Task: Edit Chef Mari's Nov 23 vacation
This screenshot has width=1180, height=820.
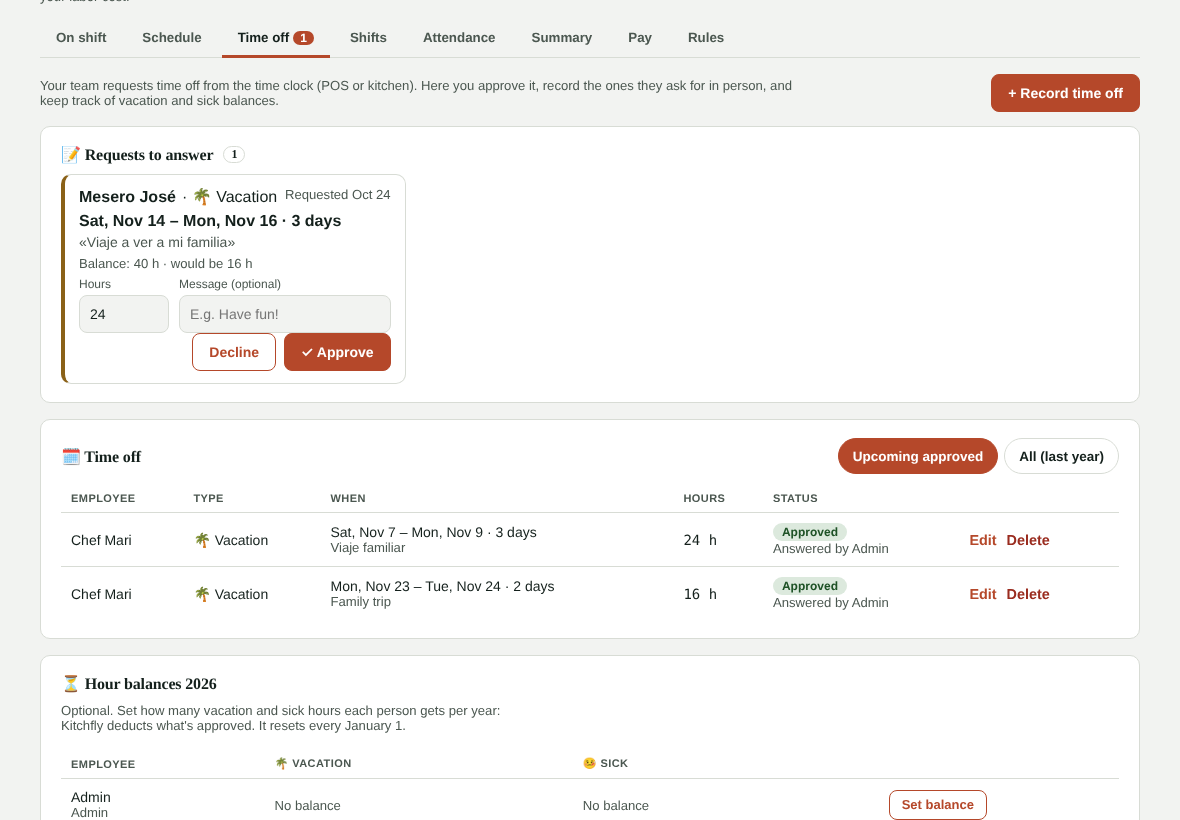Action: click(983, 594)
